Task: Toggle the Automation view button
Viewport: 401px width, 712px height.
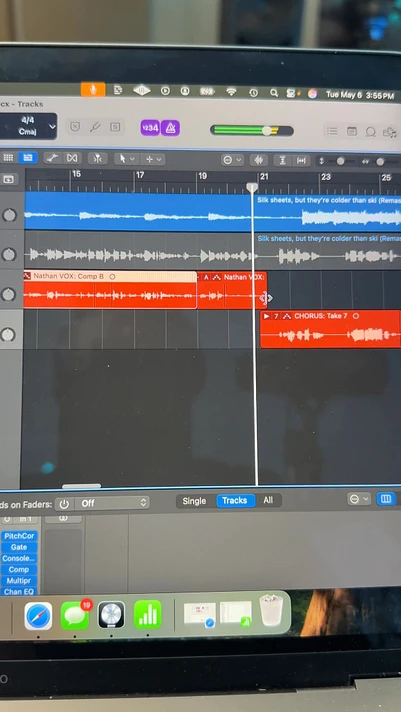Action: [x=53, y=158]
